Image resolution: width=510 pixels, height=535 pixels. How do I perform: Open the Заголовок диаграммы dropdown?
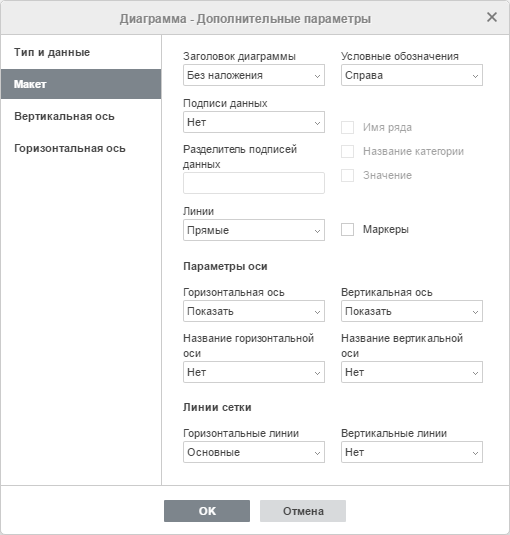(254, 75)
